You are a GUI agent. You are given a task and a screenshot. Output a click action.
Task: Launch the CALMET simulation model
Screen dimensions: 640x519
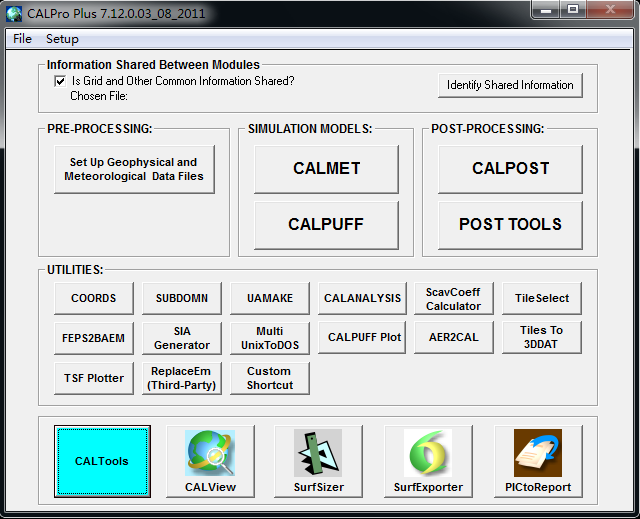point(326,169)
